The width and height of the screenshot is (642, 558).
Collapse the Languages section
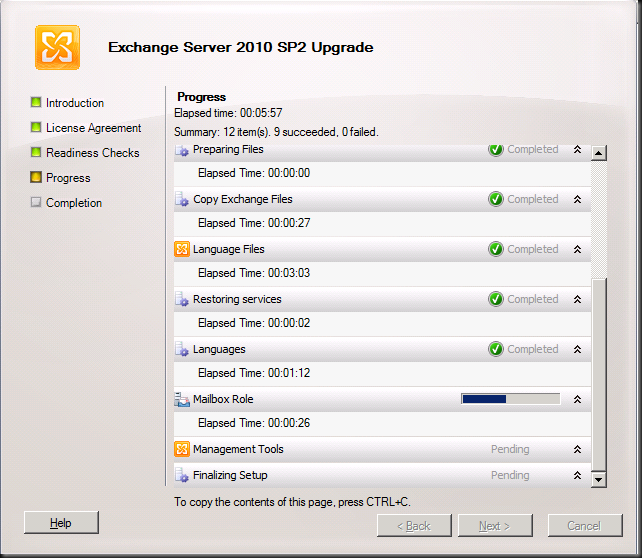[577, 349]
